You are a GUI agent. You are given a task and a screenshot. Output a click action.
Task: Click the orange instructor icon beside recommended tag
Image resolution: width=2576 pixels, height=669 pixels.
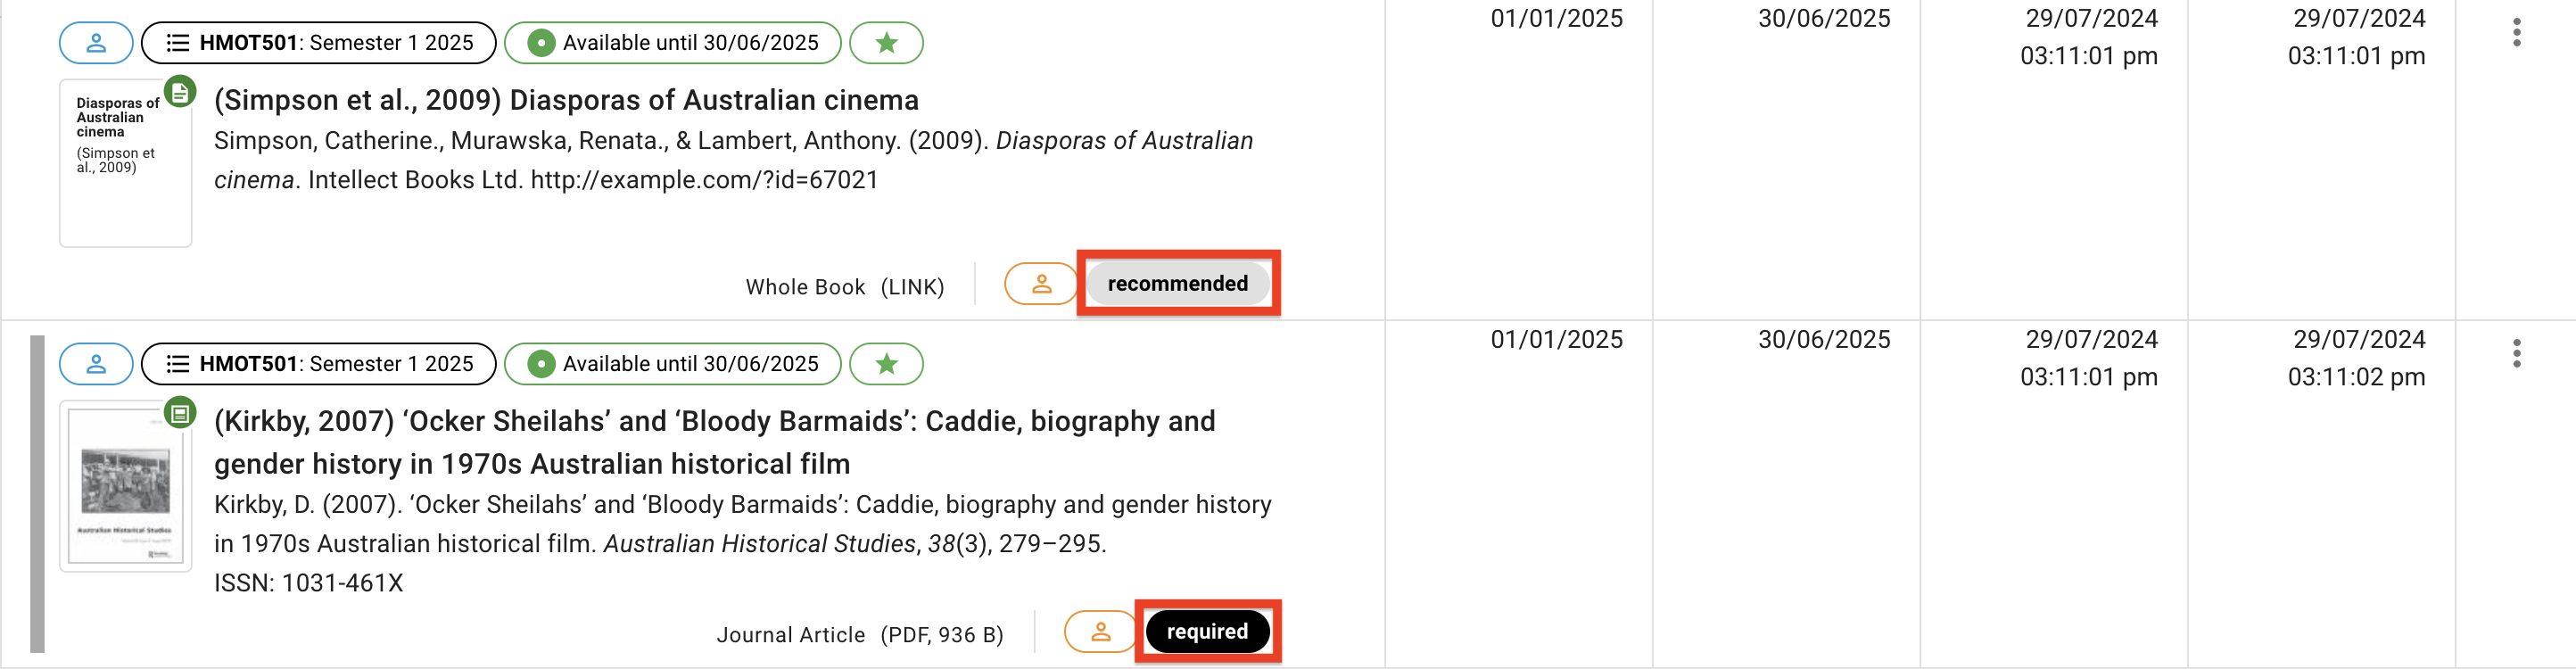click(1040, 284)
